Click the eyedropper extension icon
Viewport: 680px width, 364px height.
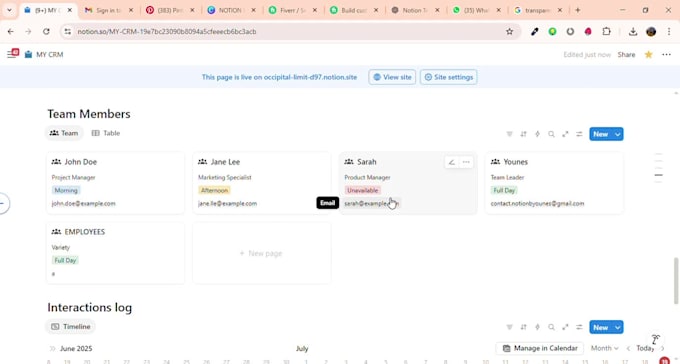(535, 32)
